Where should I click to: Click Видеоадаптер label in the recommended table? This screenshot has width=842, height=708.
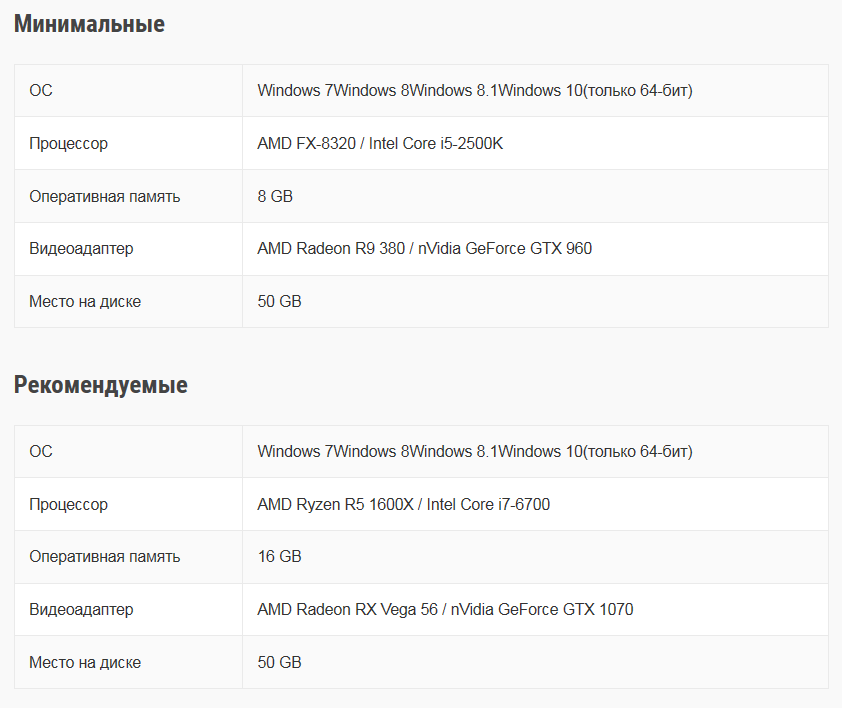(81, 610)
